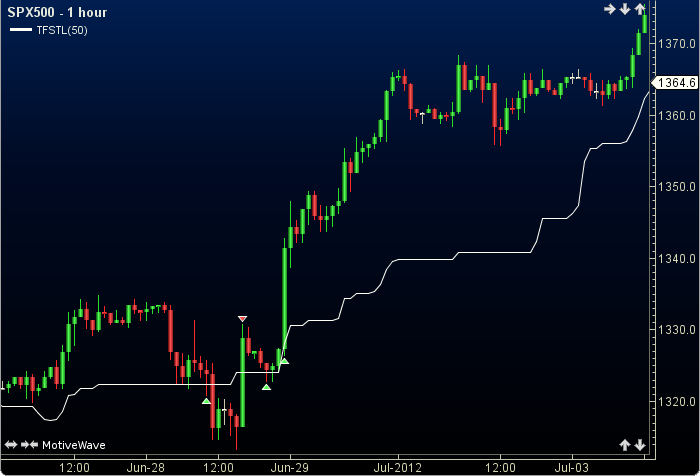Click the 1320.0 price axis label

coord(677,402)
